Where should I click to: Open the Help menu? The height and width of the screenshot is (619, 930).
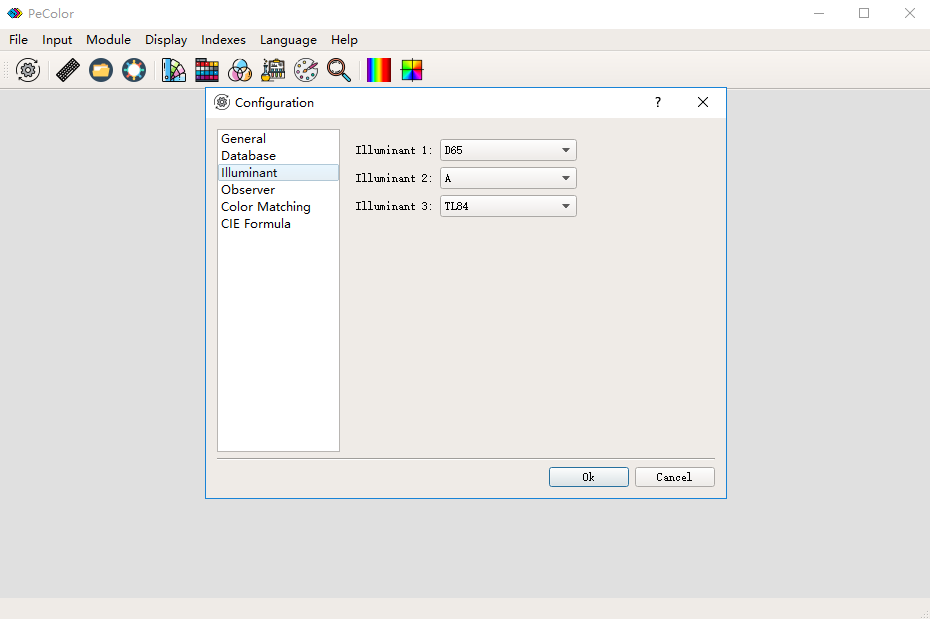[344, 40]
